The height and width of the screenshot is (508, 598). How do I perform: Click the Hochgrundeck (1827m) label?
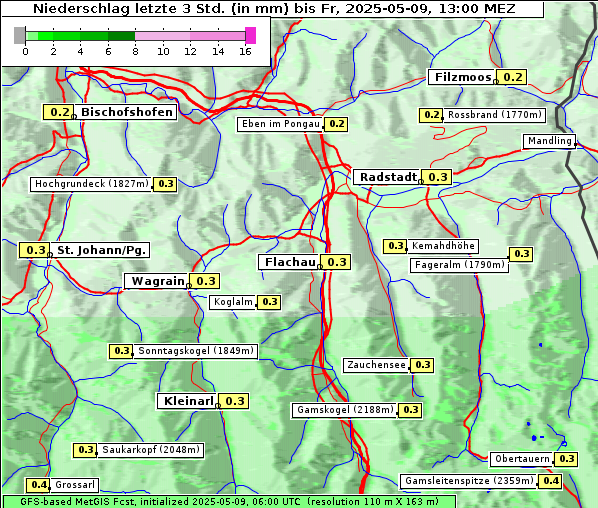(91, 184)
